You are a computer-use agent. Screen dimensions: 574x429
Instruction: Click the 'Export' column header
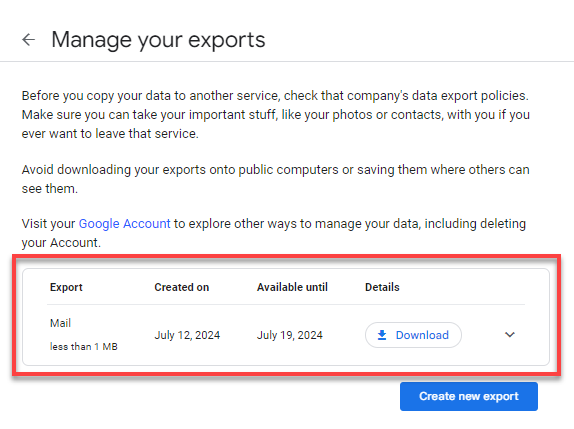pos(66,287)
